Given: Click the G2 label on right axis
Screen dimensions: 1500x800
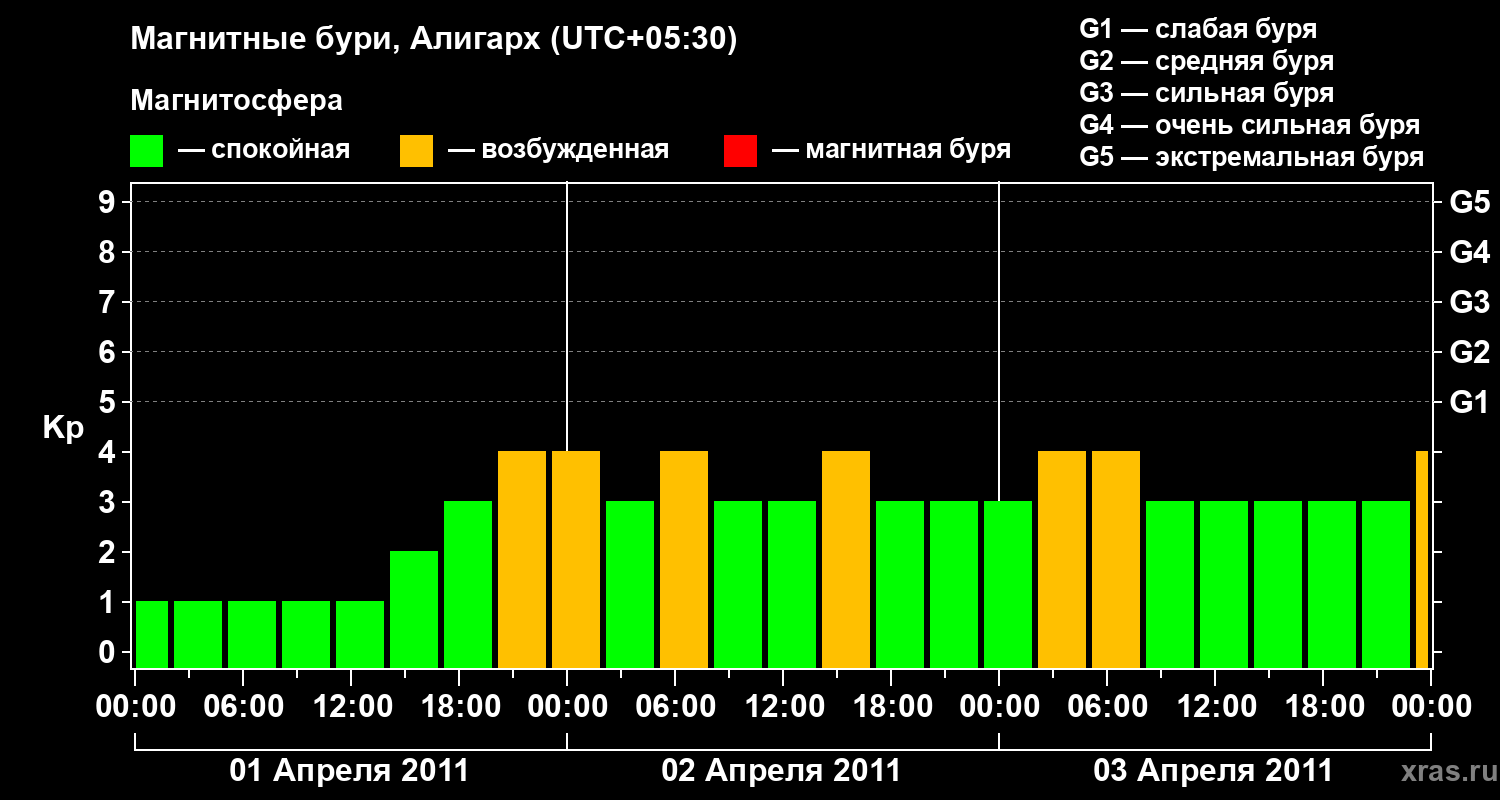Looking at the screenshot, I should point(1469,352).
